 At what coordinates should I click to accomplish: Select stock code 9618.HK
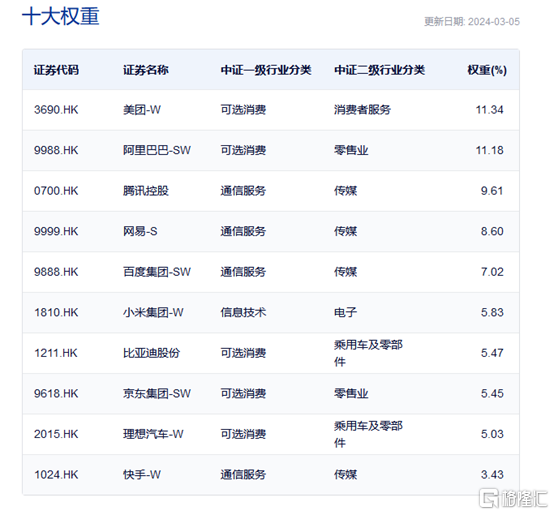[56, 393]
